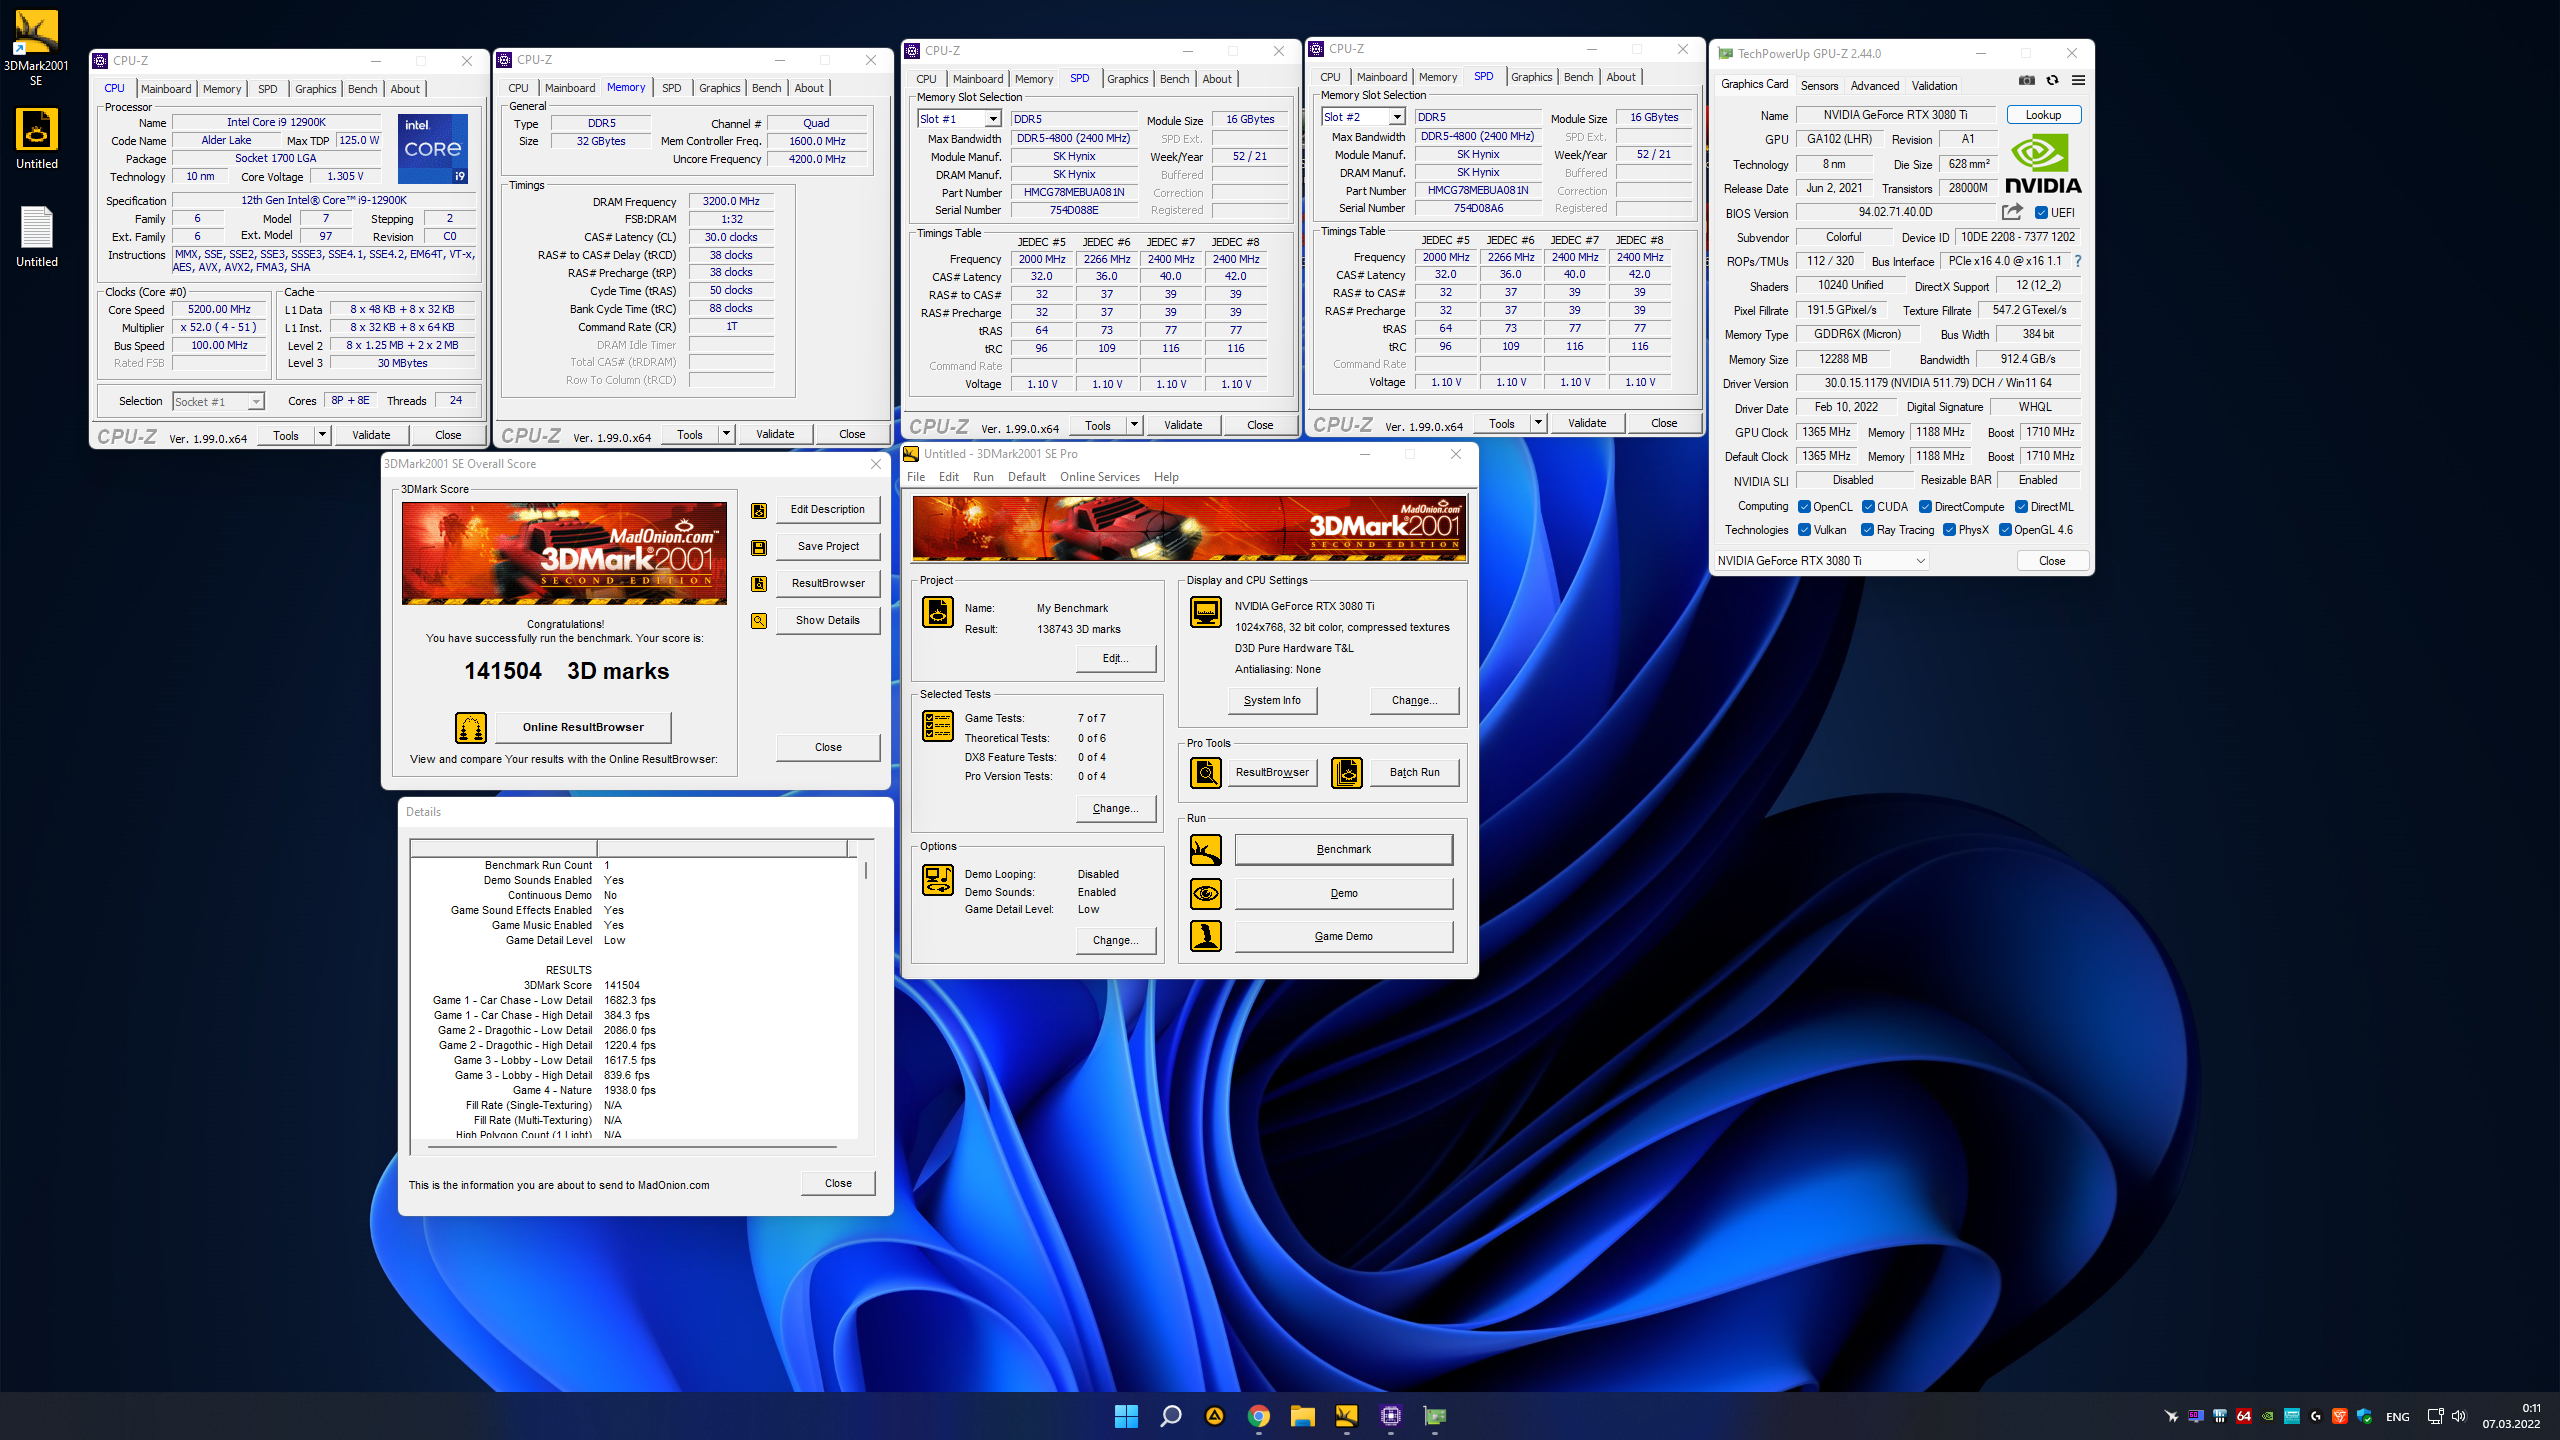Close the Details window with Close button
Image resolution: width=2560 pixels, height=1440 pixels.
(x=838, y=1183)
